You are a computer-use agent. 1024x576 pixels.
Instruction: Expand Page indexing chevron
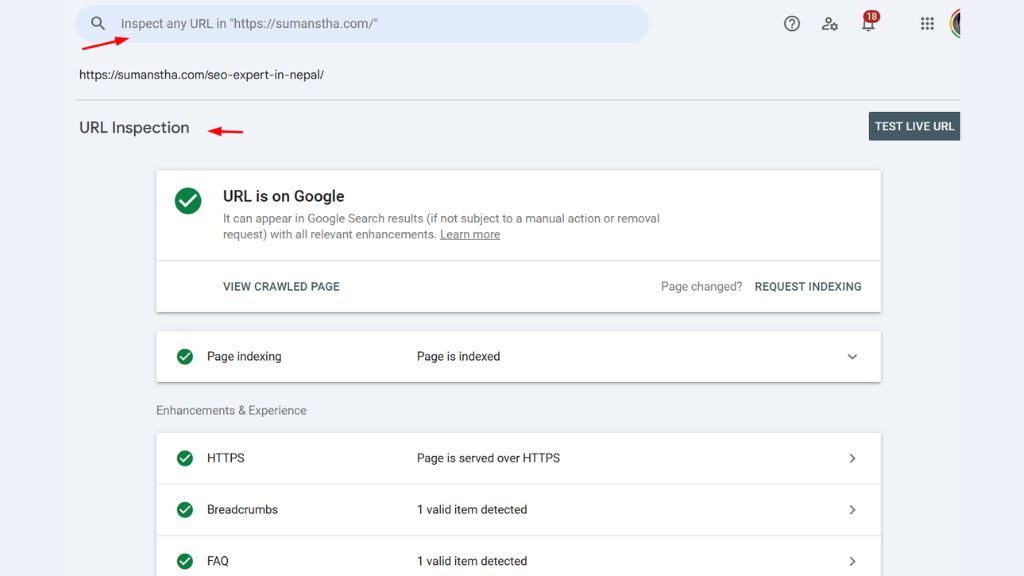pyautogui.click(x=852, y=357)
